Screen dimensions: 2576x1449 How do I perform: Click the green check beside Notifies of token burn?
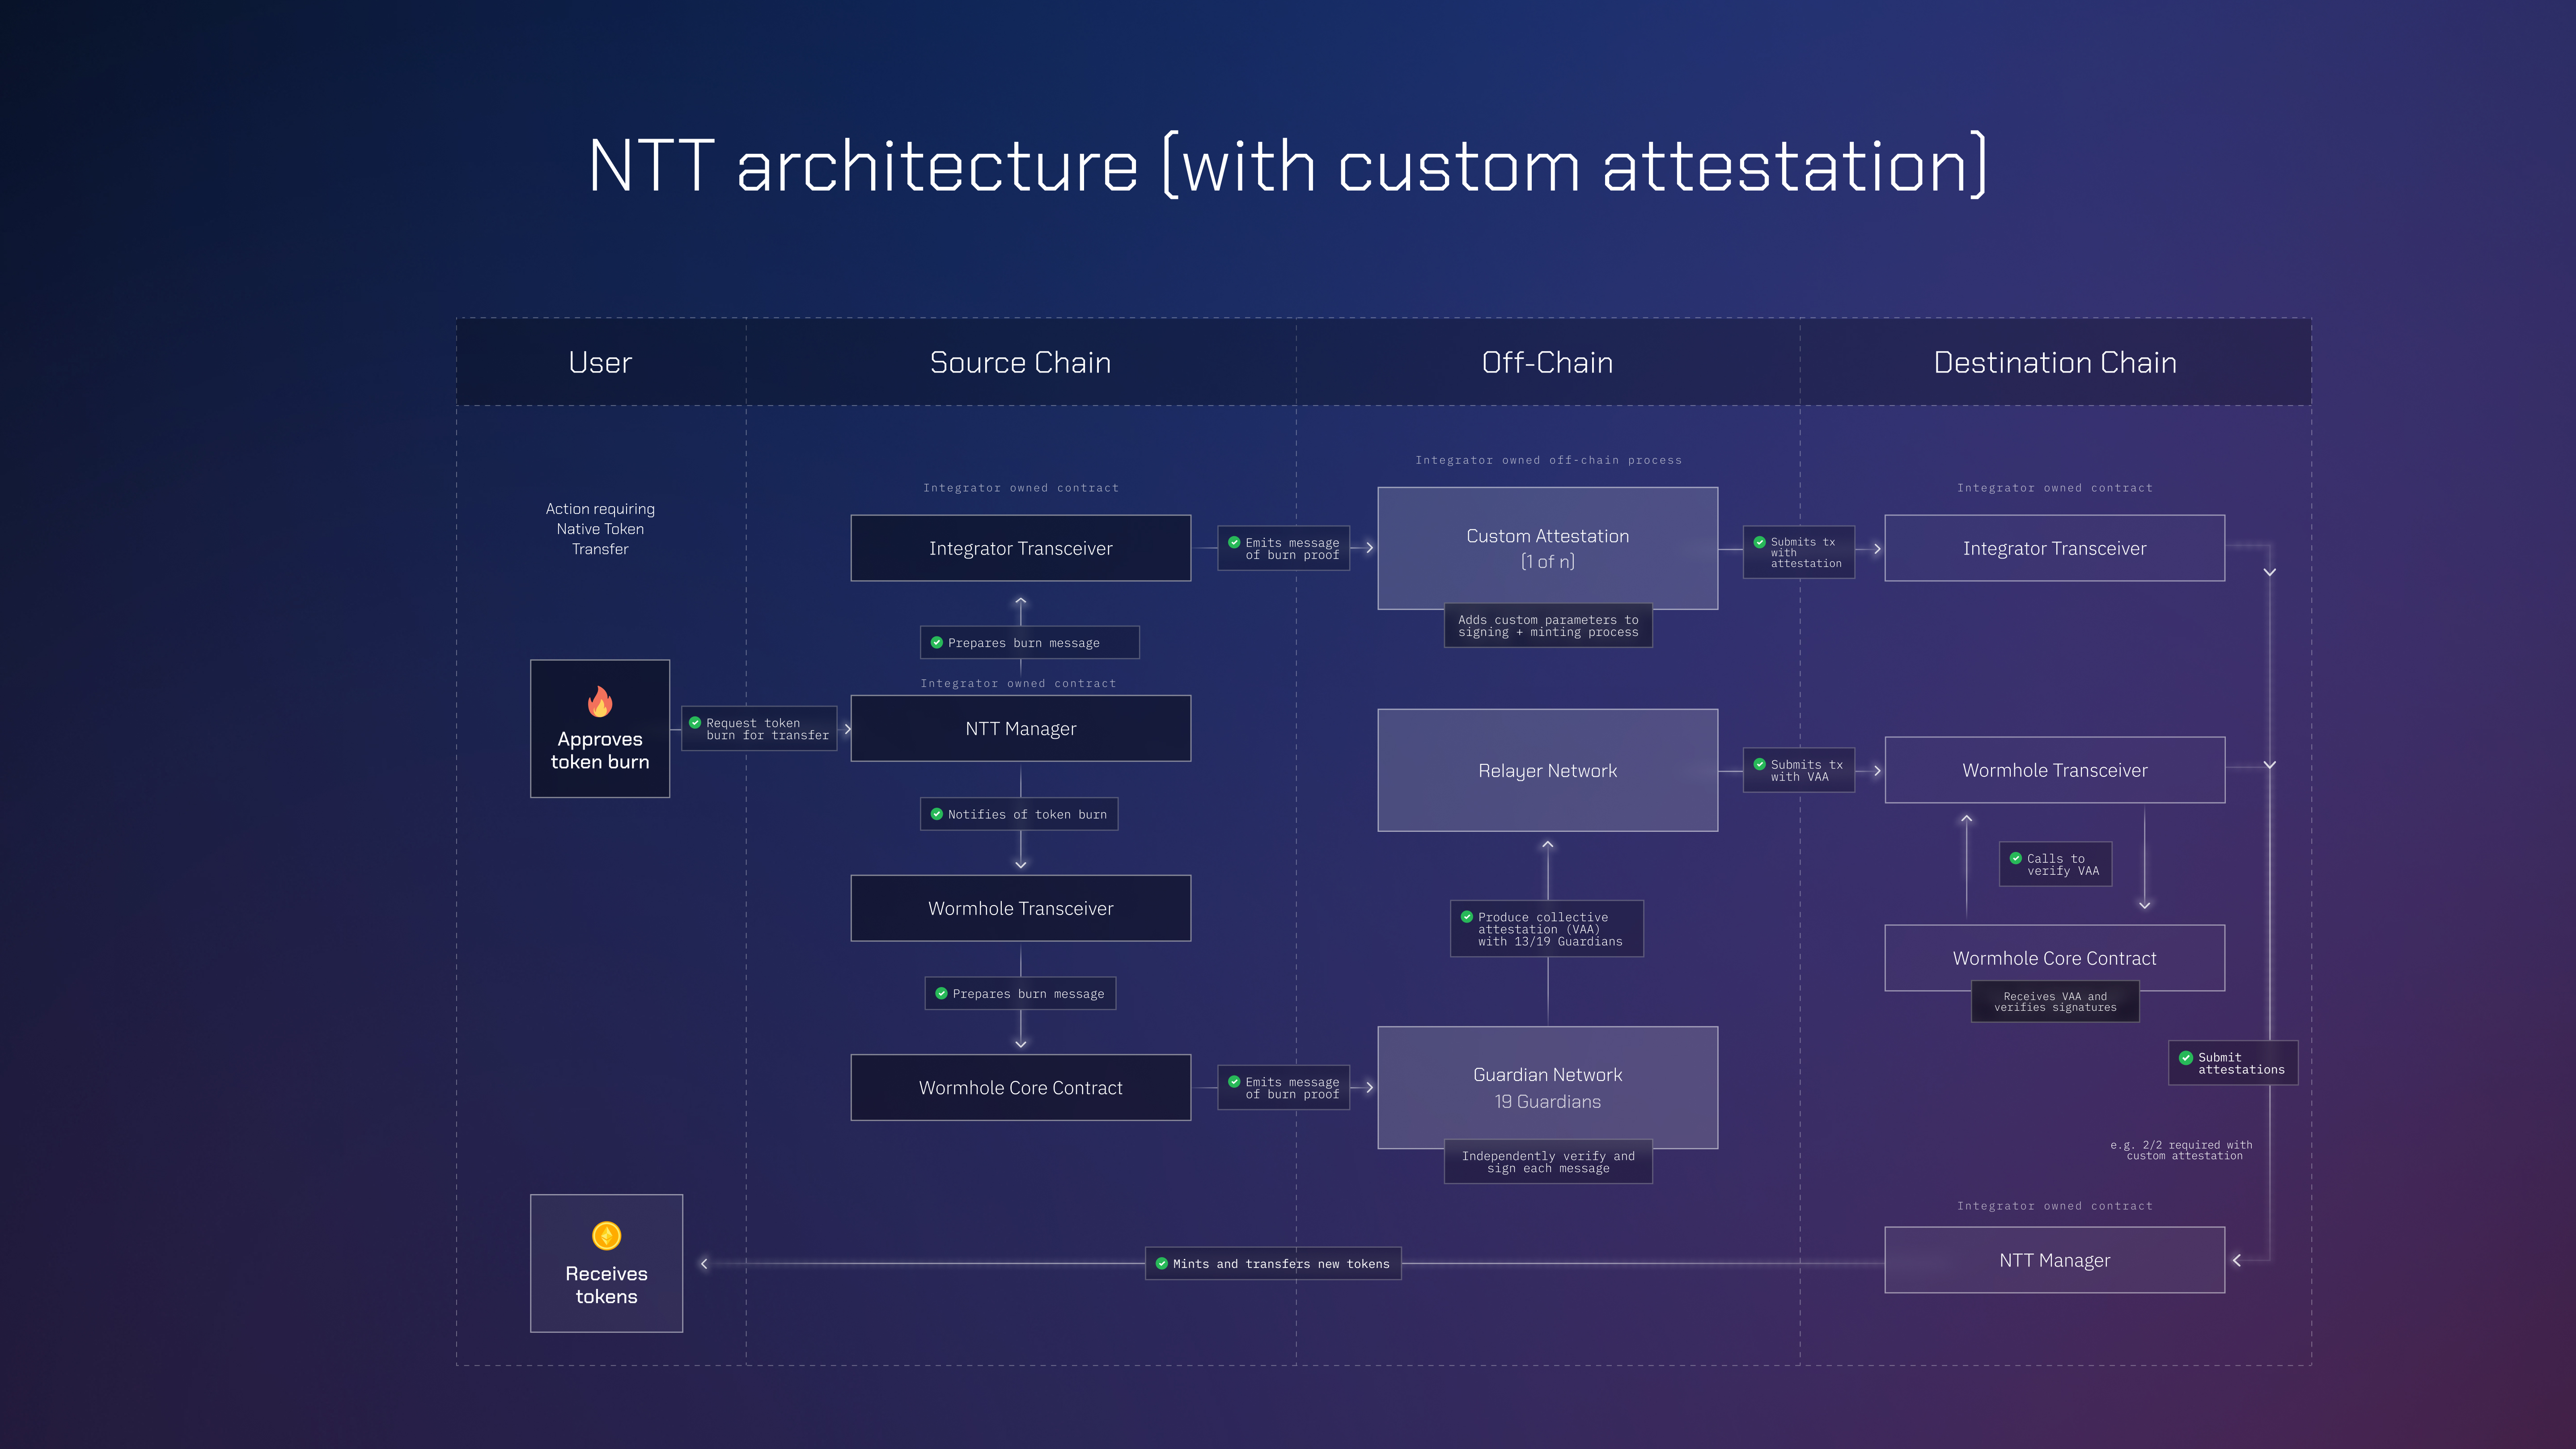[x=937, y=814]
